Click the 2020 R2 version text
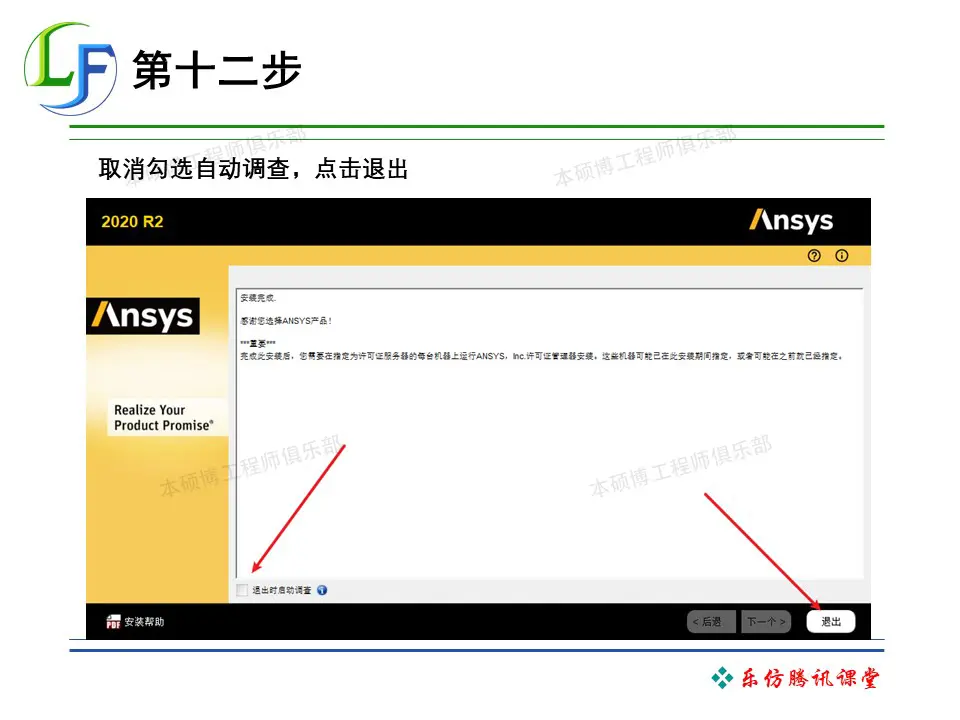 point(132,222)
